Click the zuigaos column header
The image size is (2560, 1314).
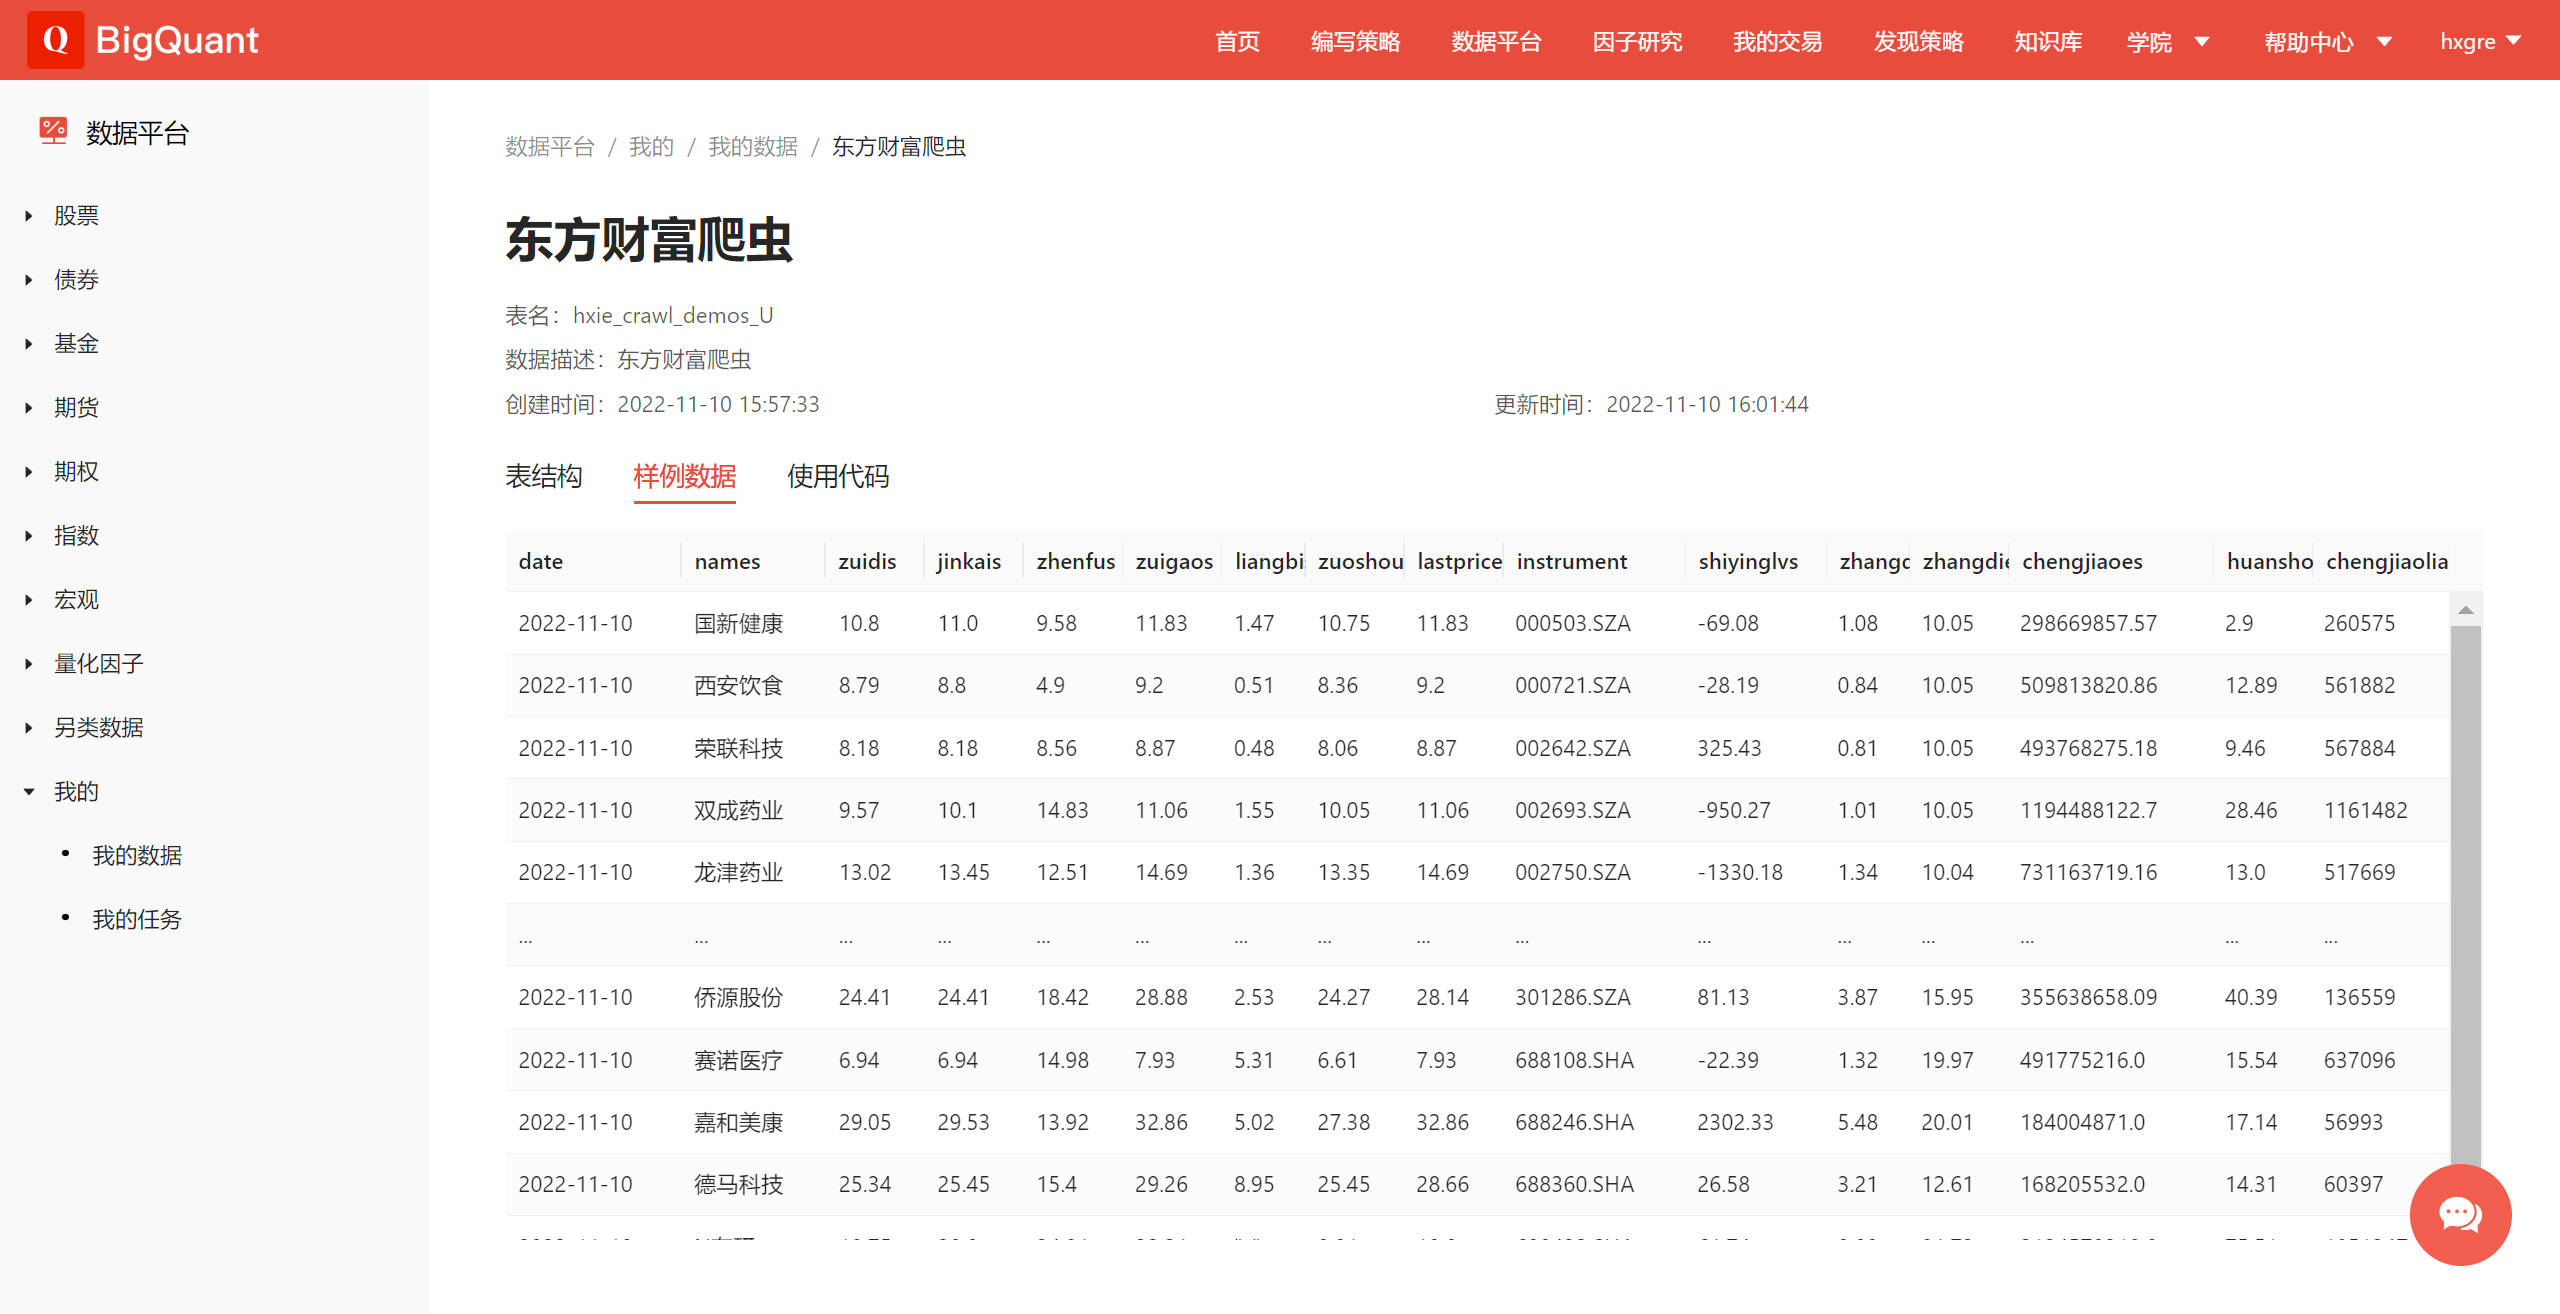(x=1174, y=562)
